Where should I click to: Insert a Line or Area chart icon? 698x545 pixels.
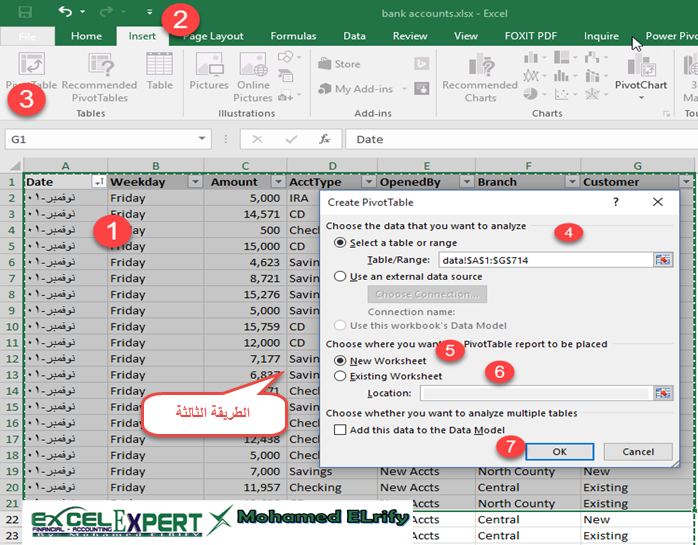click(x=531, y=76)
